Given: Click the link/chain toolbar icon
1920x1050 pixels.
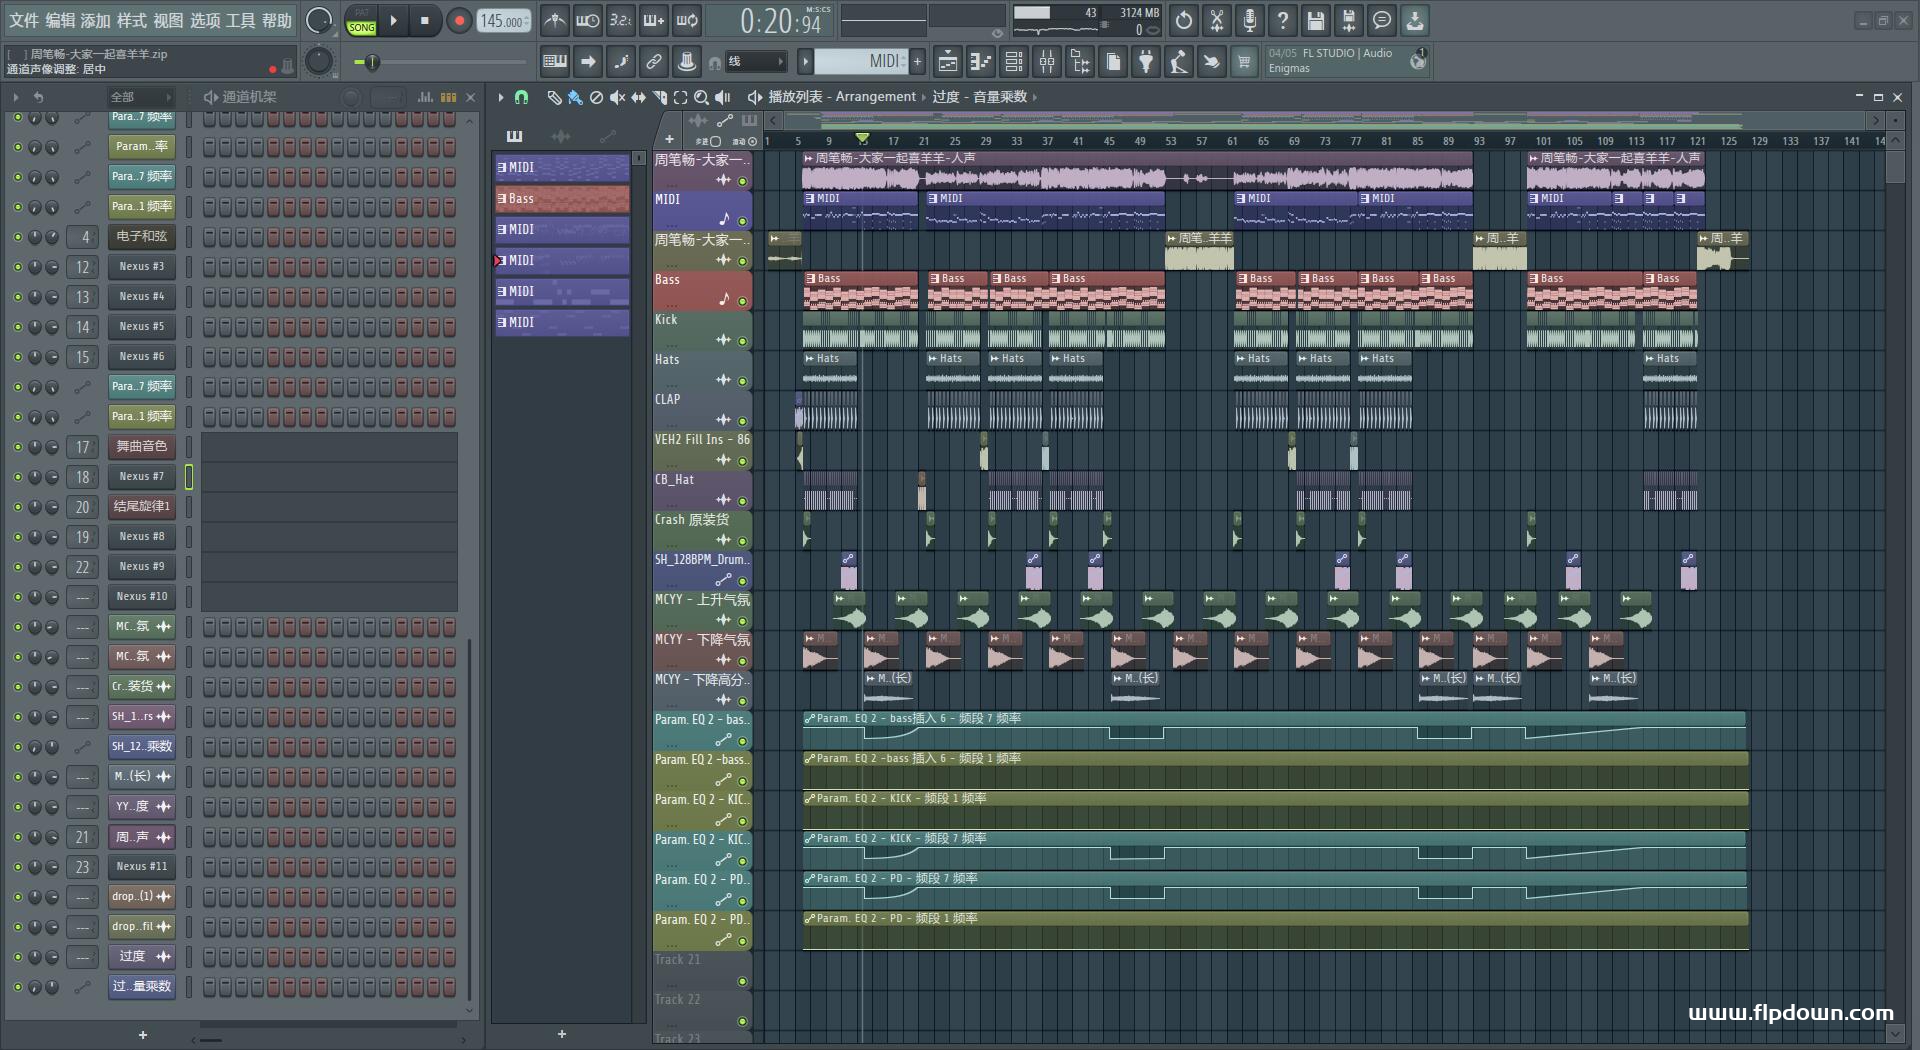Looking at the screenshot, I should [x=654, y=62].
